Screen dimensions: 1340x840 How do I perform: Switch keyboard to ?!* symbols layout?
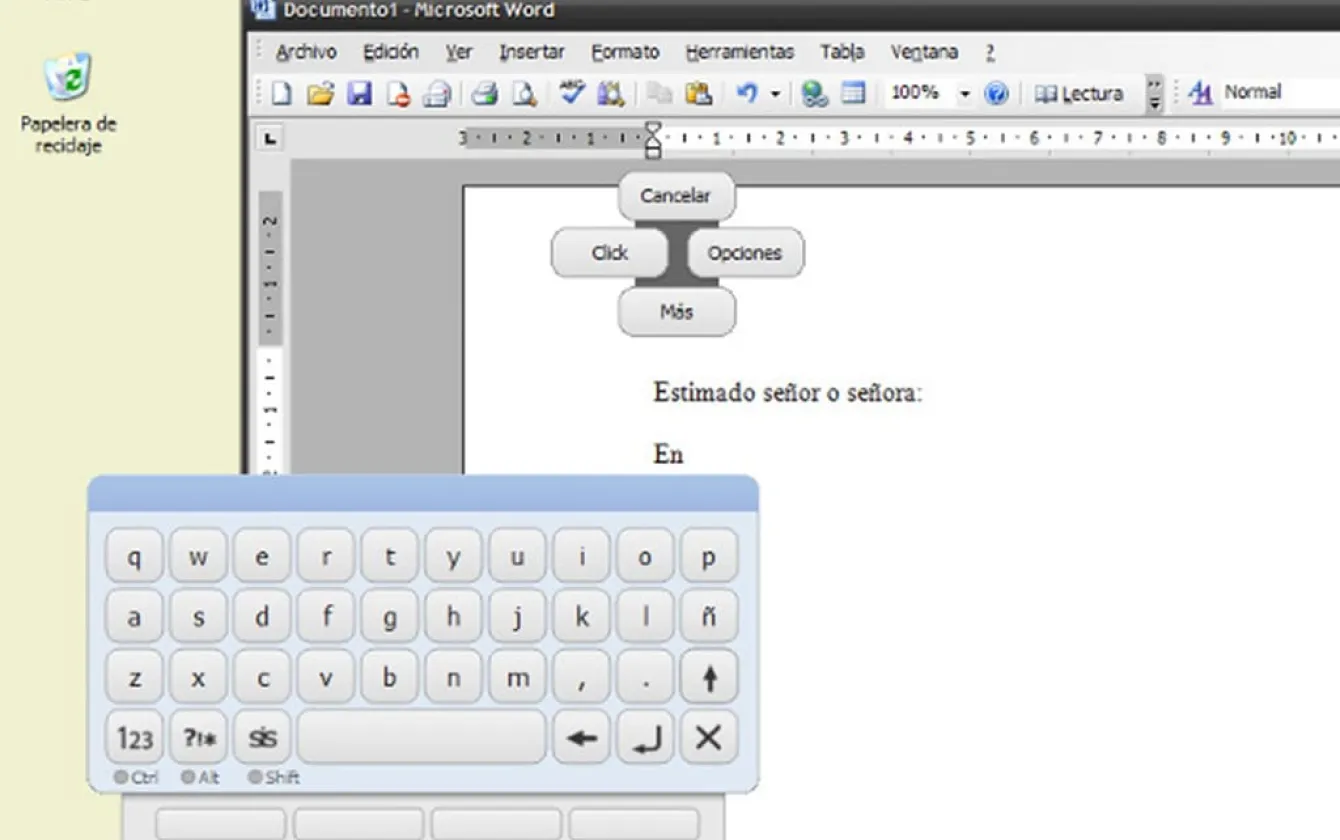point(199,738)
